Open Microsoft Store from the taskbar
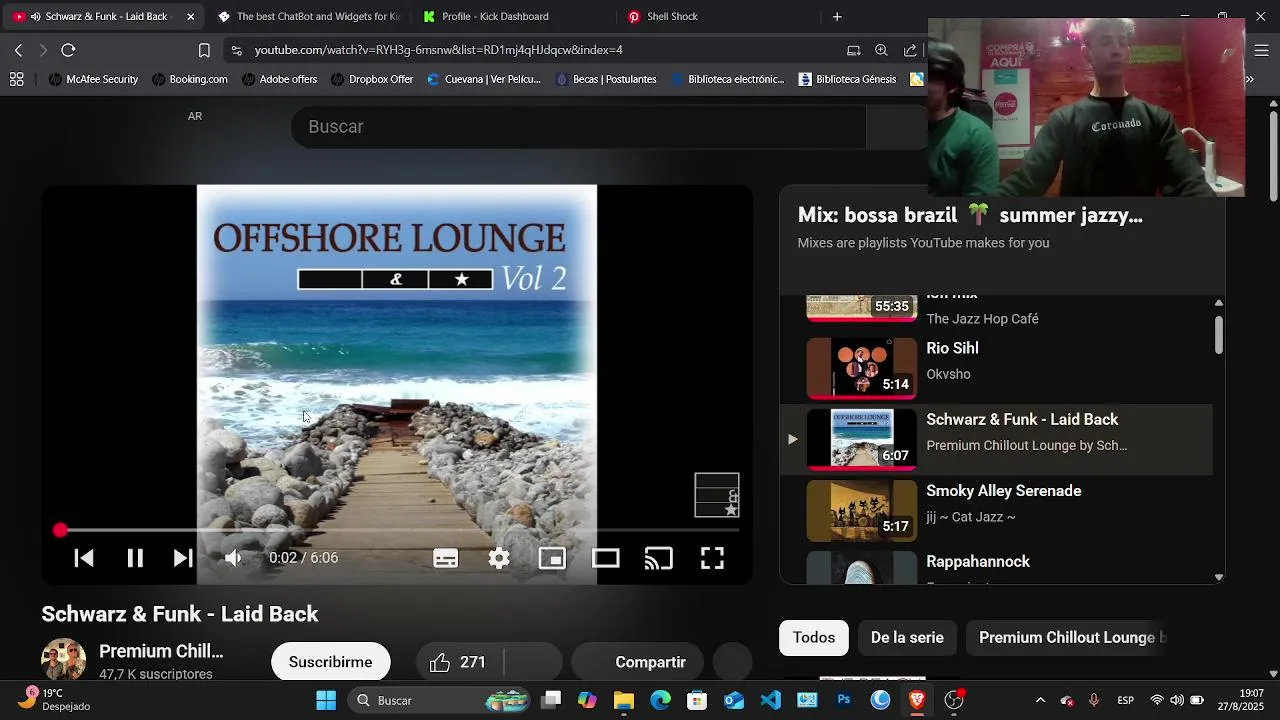 (x=697, y=700)
